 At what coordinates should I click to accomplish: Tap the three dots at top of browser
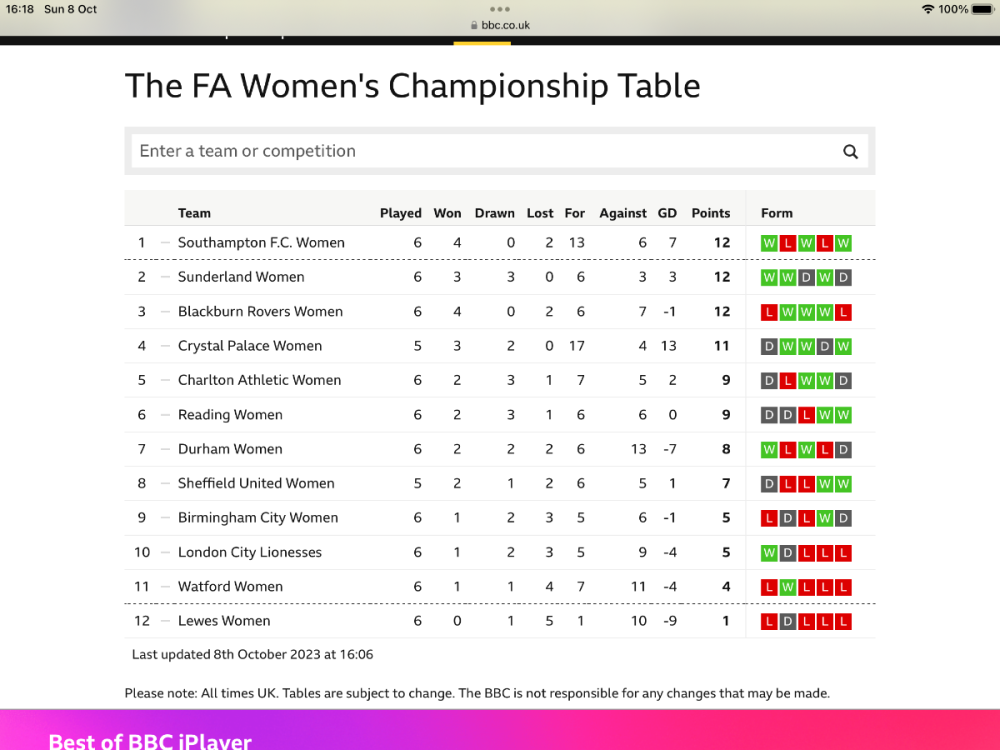click(500, 9)
